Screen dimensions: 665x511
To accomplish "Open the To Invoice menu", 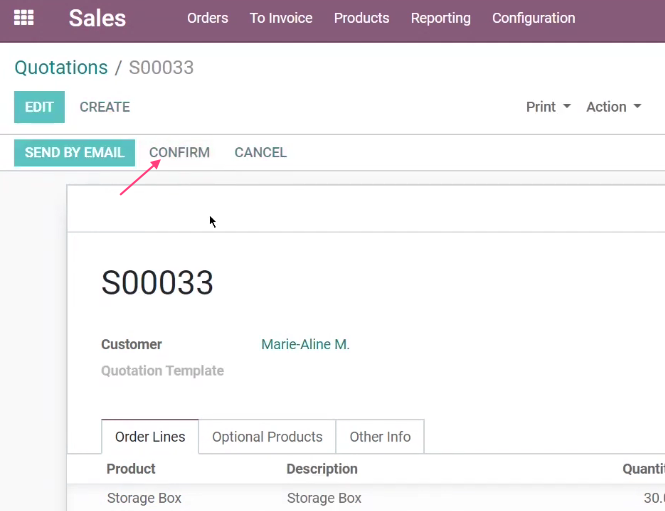I will pos(281,18).
